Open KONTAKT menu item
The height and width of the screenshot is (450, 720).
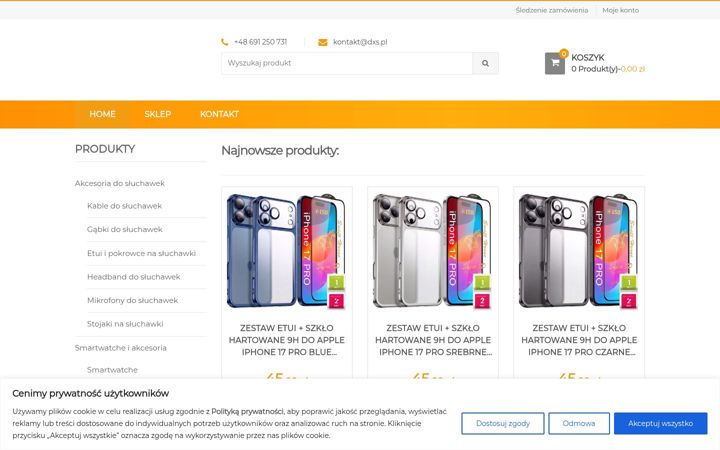219,114
